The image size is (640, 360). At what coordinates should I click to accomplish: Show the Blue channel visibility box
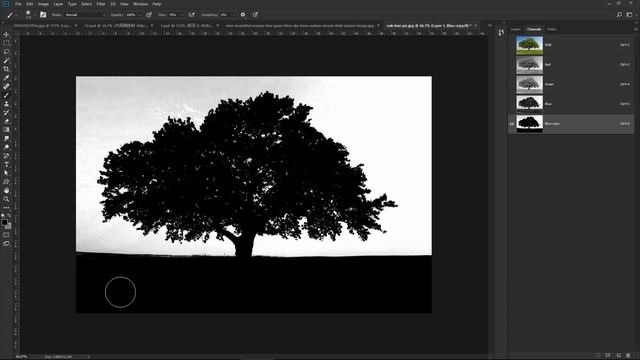click(512, 104)
